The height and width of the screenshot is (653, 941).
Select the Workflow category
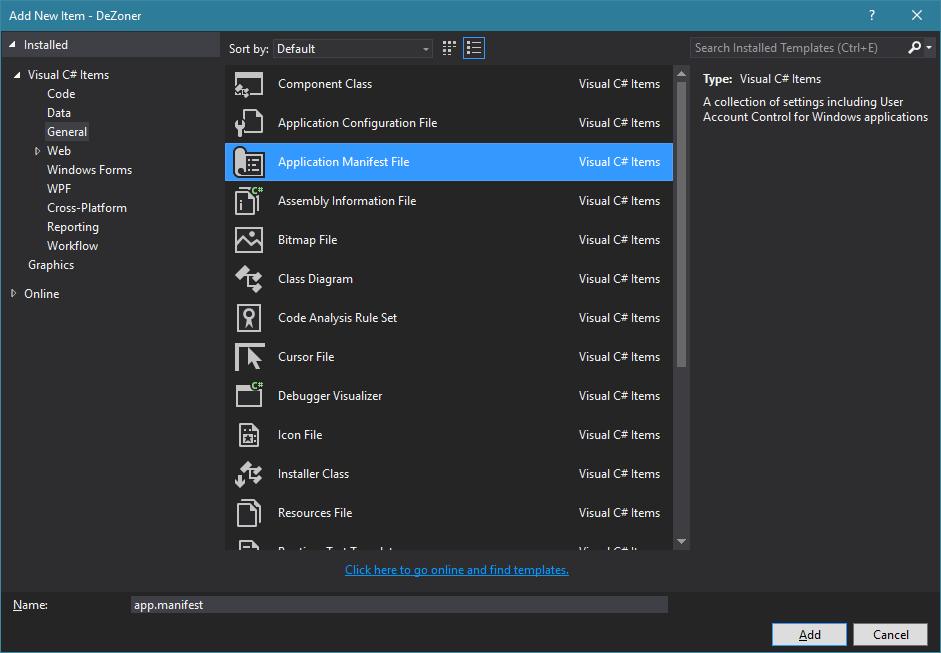point(72,245)
